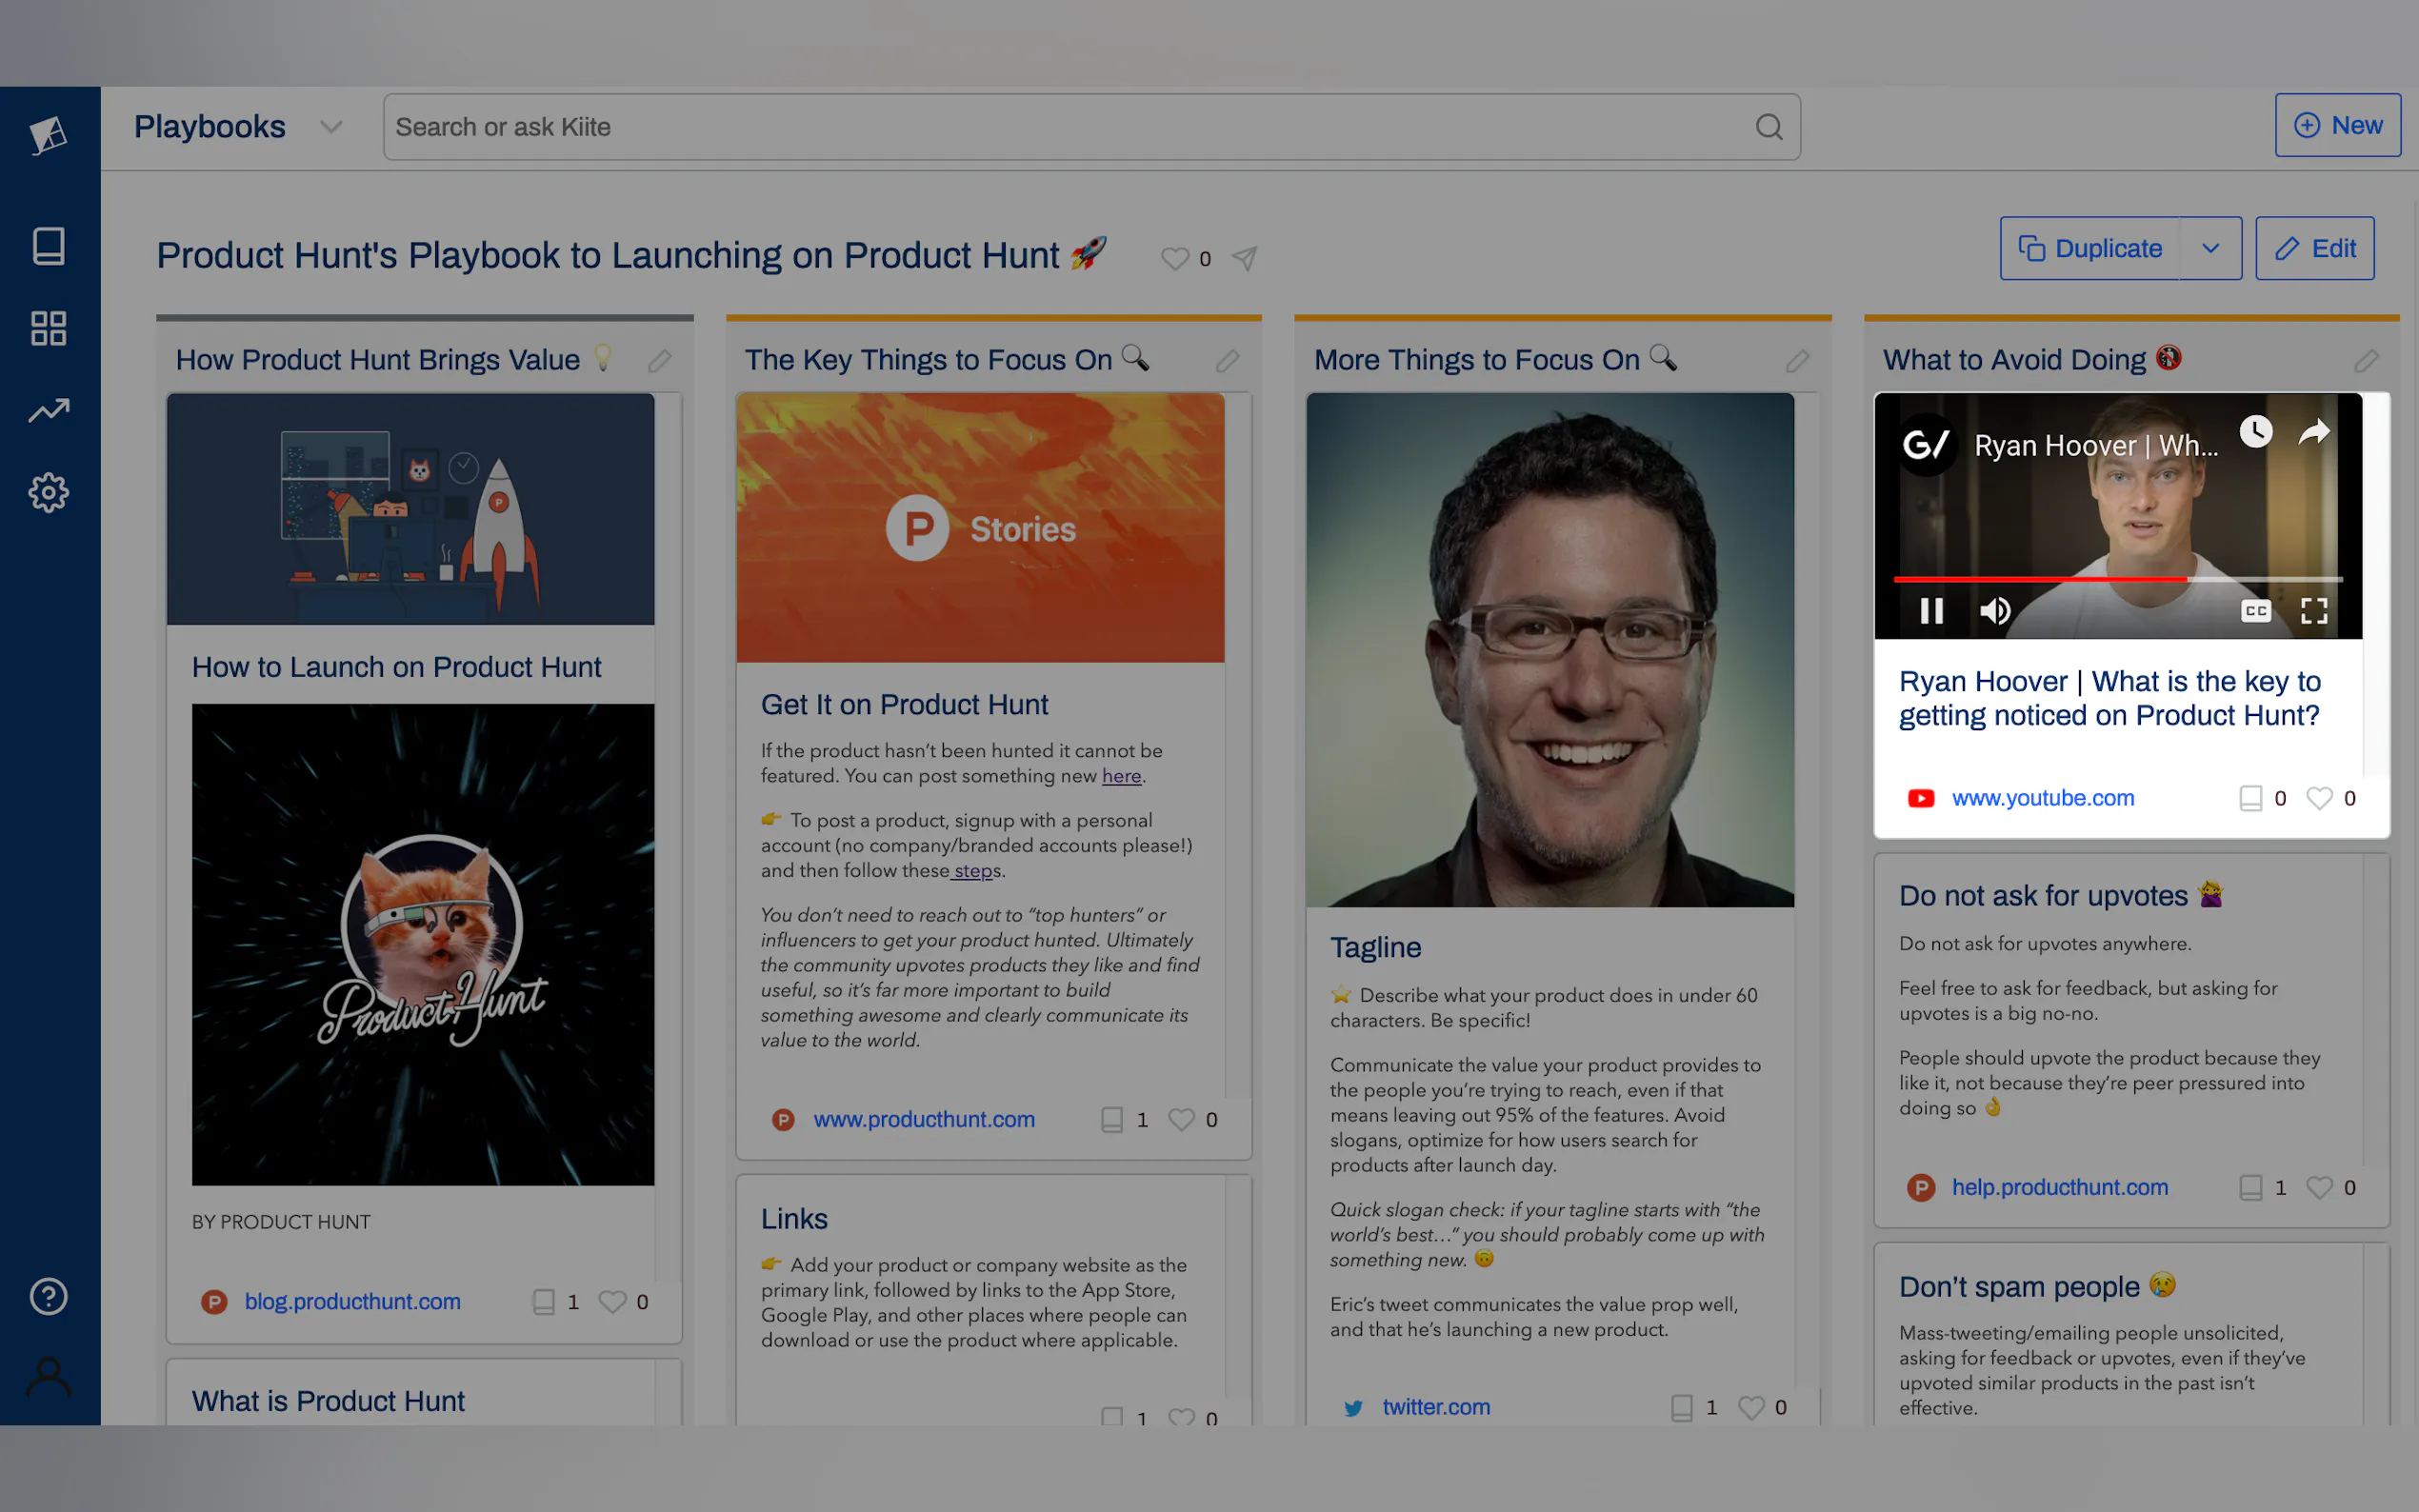Click the search magnifier icon in search bar
The width and height of the screenshot is (2419, 1512).
(x=1769, y=127)
